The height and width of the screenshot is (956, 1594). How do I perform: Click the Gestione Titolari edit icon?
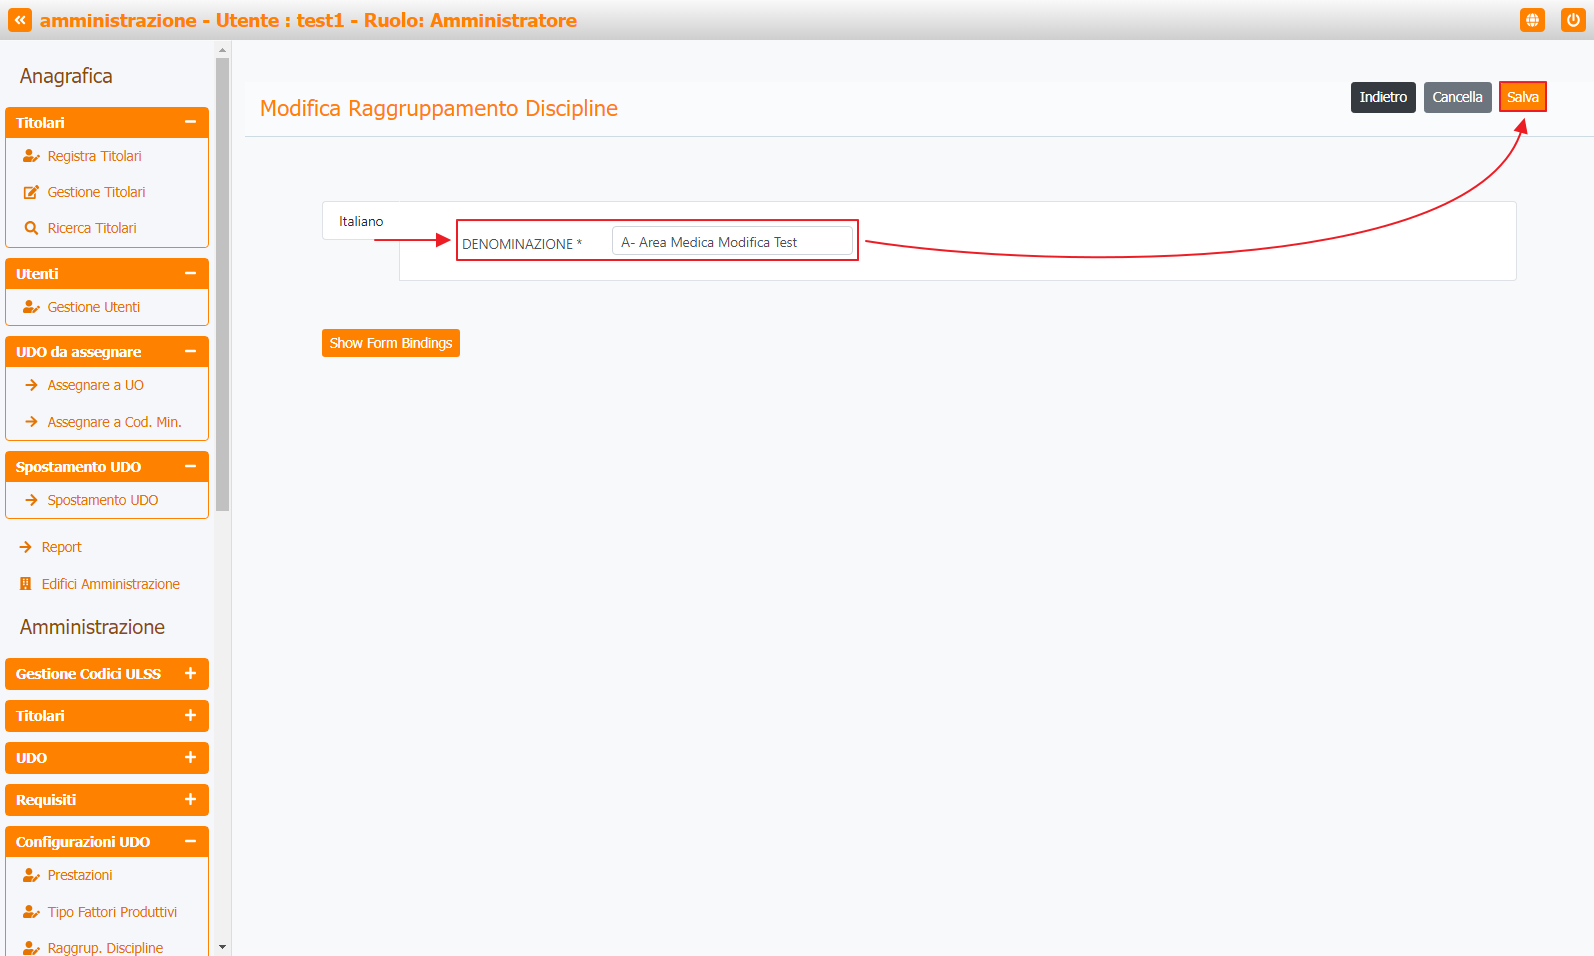point(31,192)
